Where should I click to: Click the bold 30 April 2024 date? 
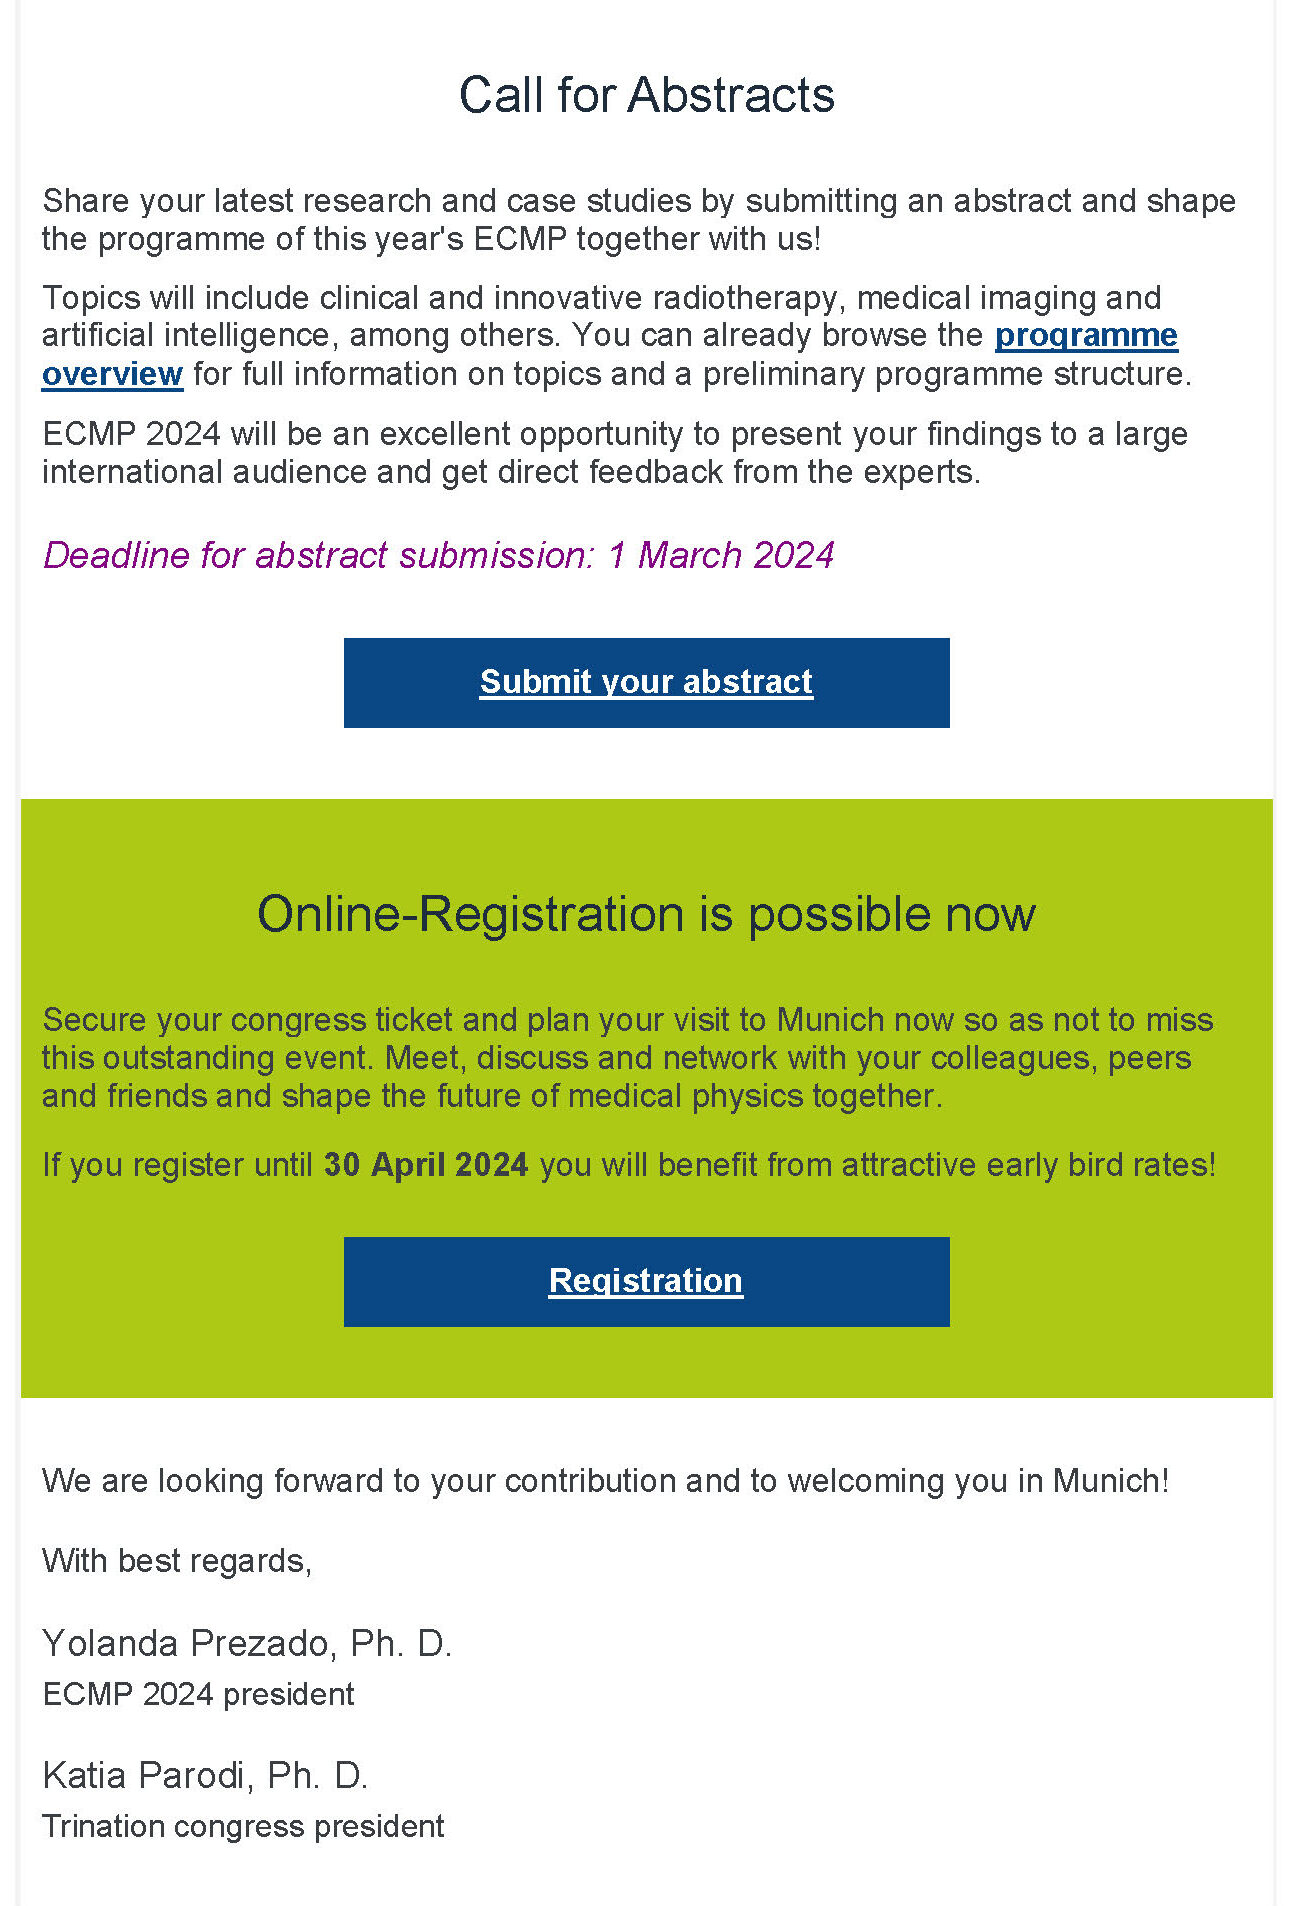click(426, 1165)
